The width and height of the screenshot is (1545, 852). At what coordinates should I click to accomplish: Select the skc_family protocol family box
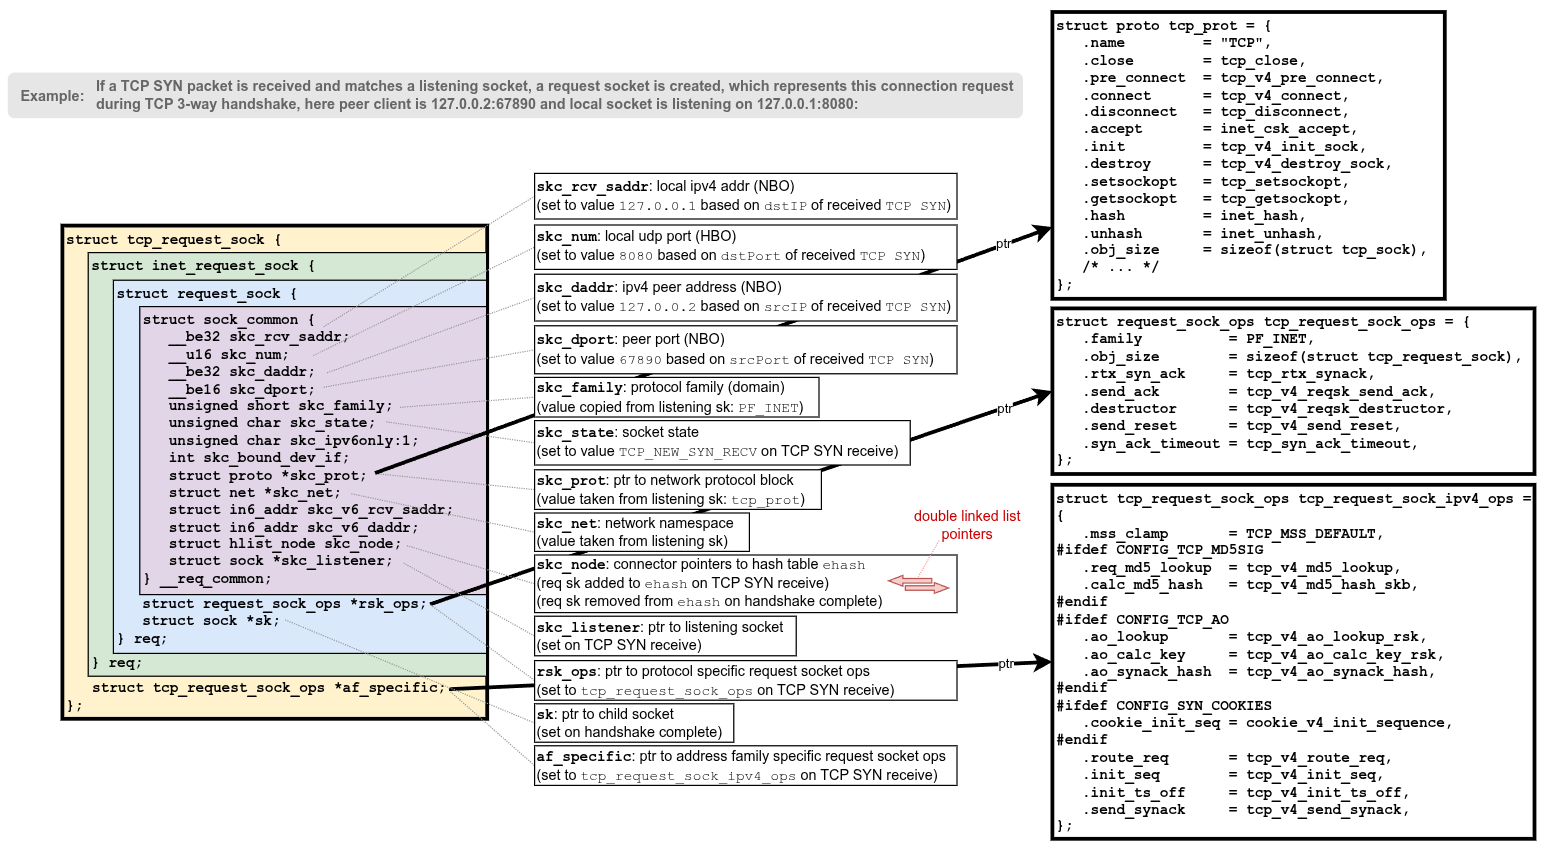[676, 397]
